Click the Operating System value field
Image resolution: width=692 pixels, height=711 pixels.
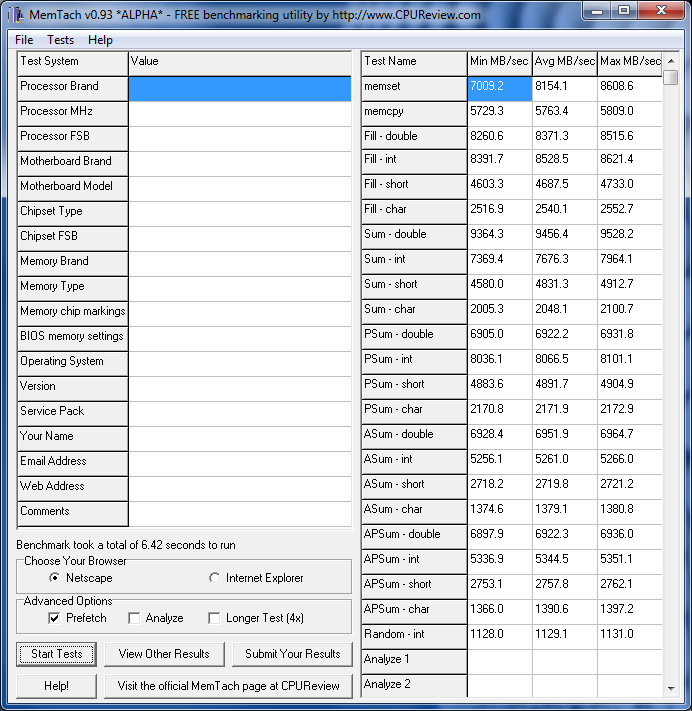coord(240,364)
